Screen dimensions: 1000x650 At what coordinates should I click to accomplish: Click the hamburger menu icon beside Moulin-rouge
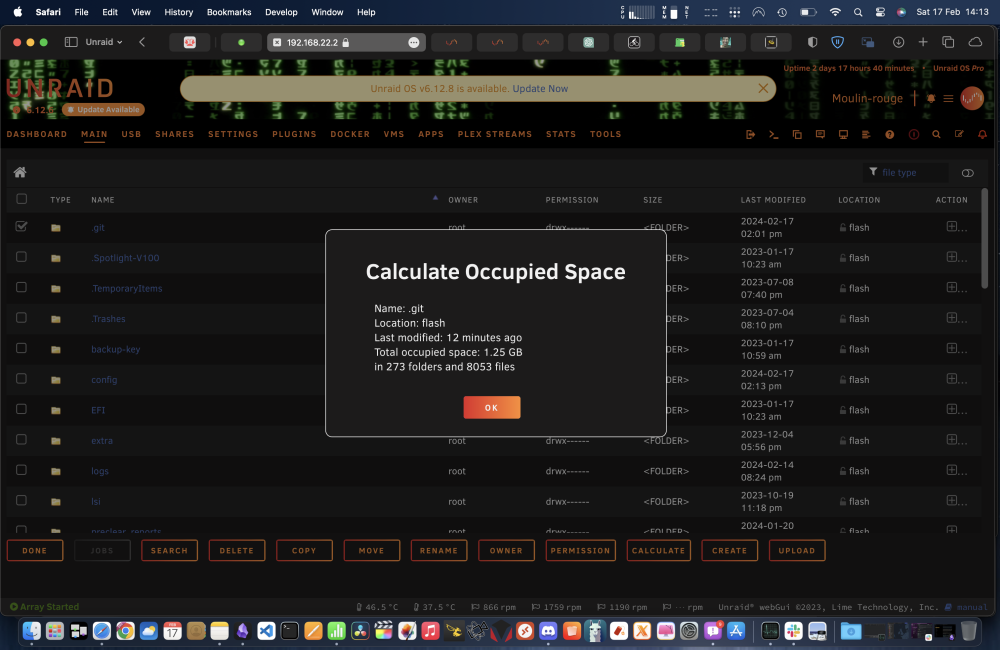click(x=948, y=98)
